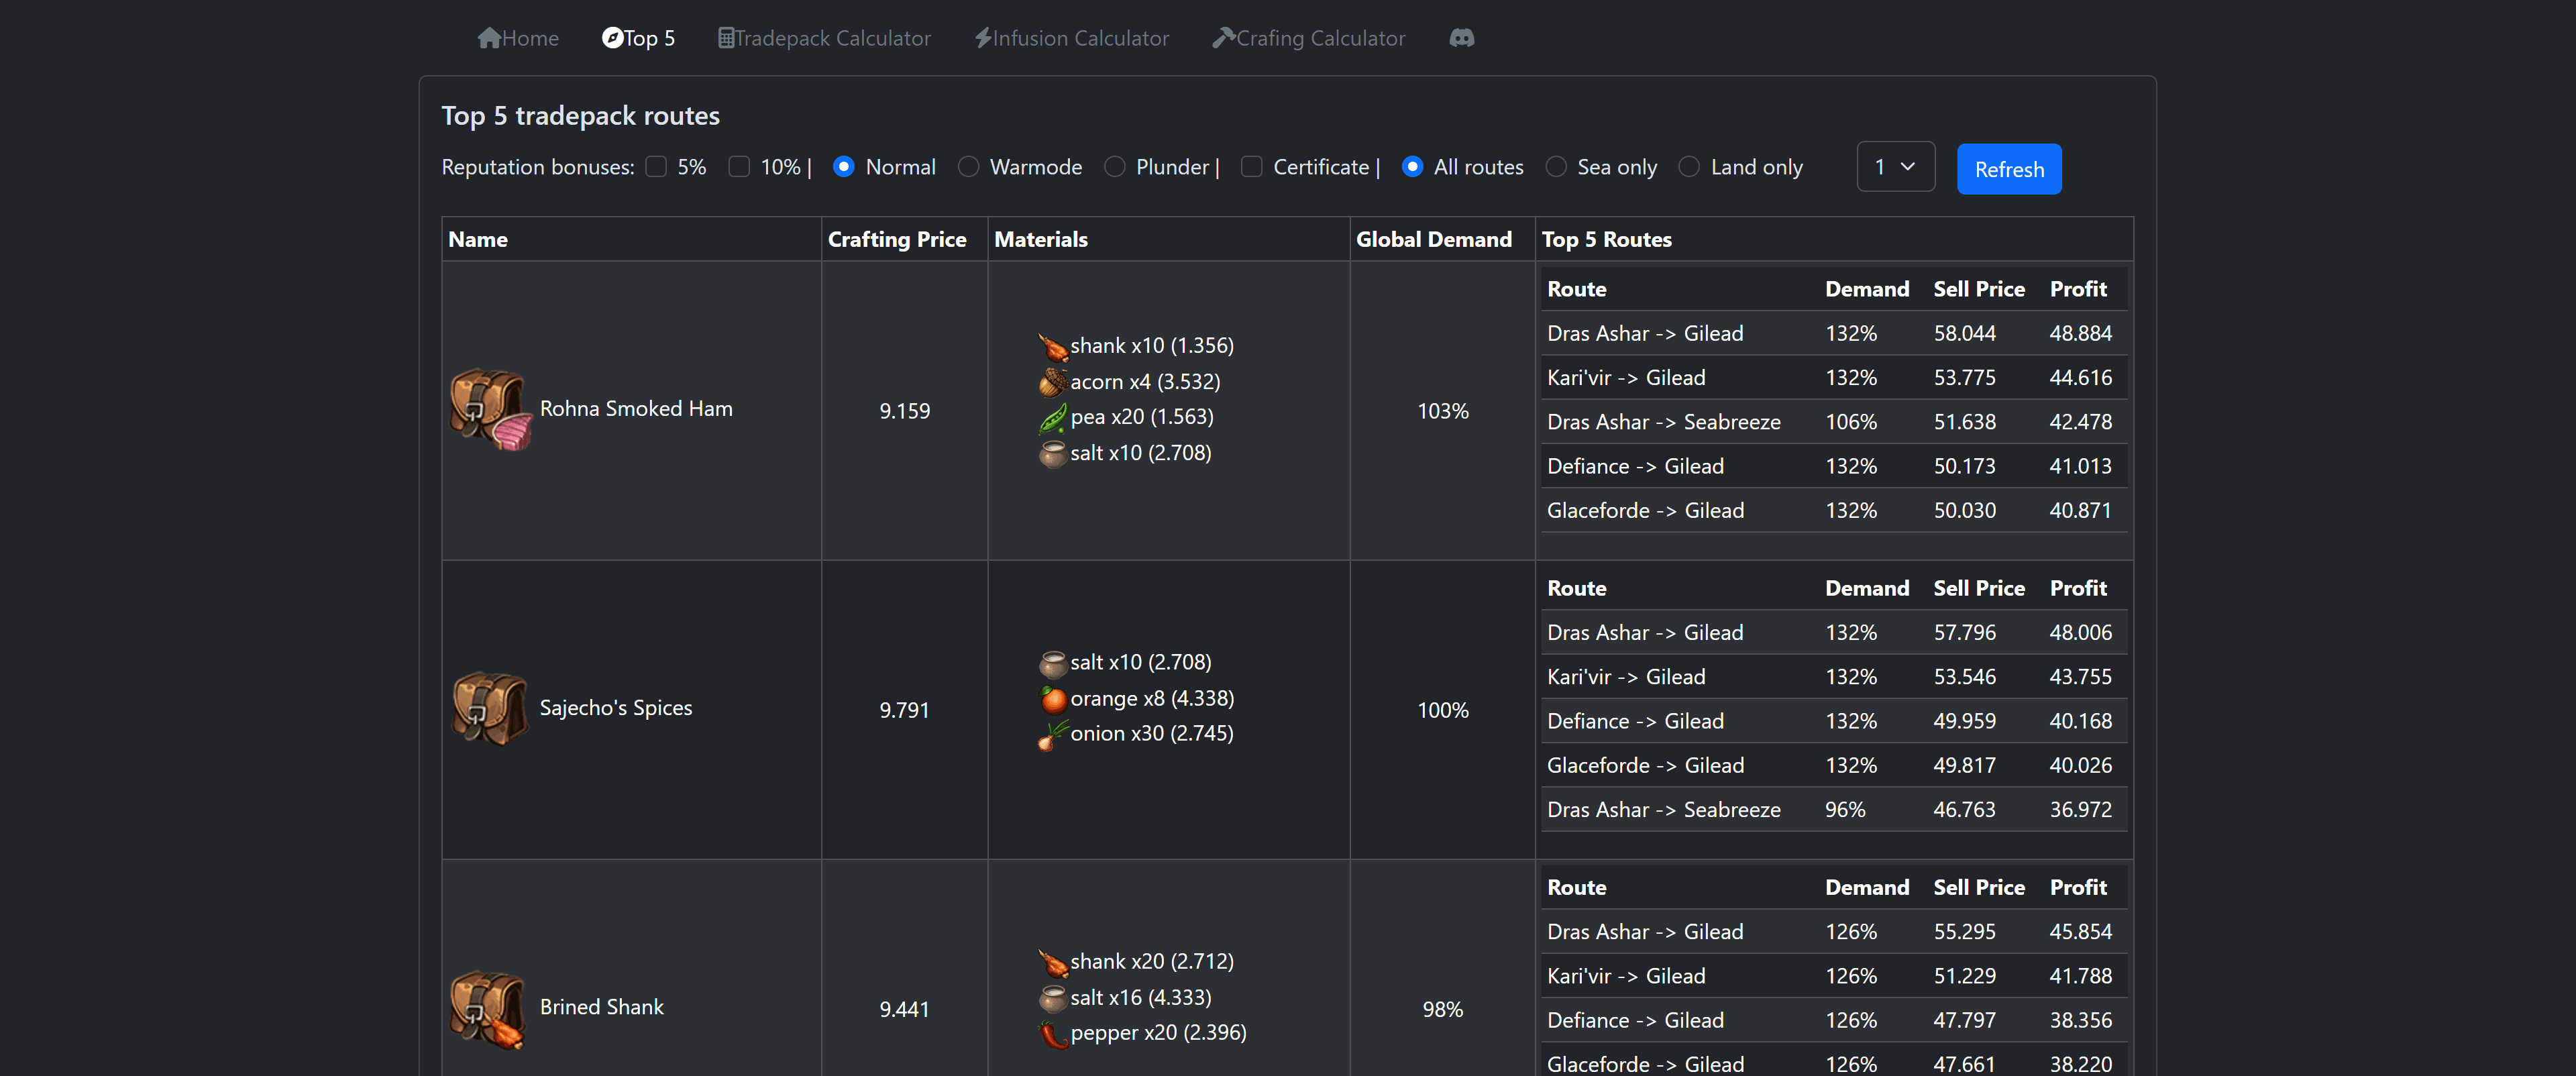Image resolution: width=2576 pixels, height=1076 pixels.
Task: Tick the Certificate checkbox
Action: 1251,167
